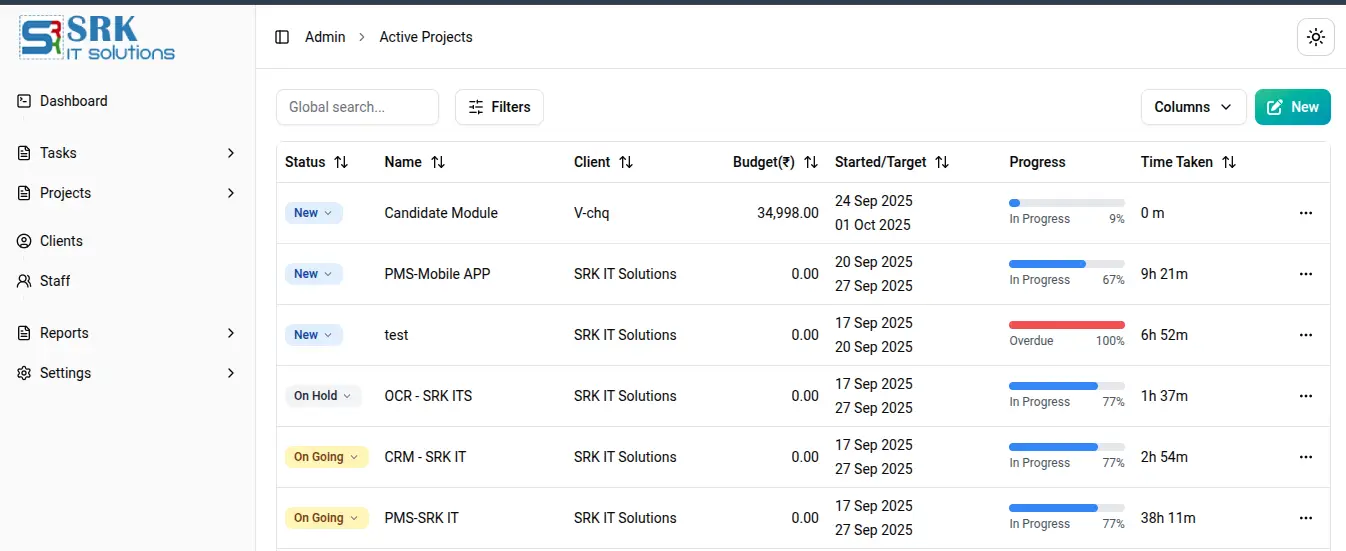Expand the Tasks sidebar menu

tap(231, 153)
